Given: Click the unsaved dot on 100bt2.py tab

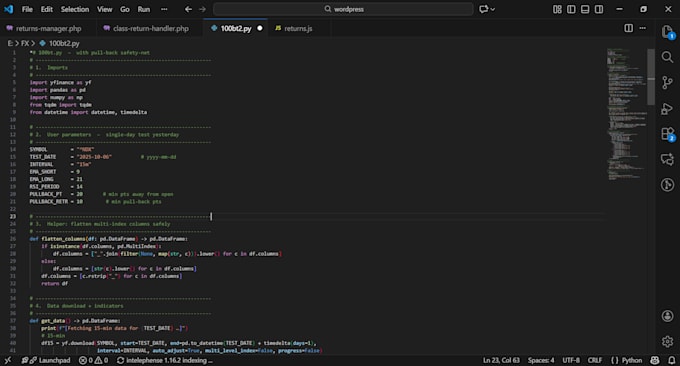Looking at the screenshot, I should (260, 28).
